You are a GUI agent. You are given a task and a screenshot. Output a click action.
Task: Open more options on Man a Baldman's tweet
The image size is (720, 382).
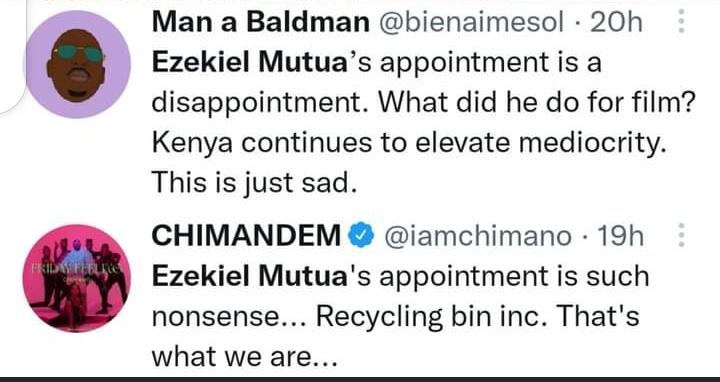[x=681, y=22]
